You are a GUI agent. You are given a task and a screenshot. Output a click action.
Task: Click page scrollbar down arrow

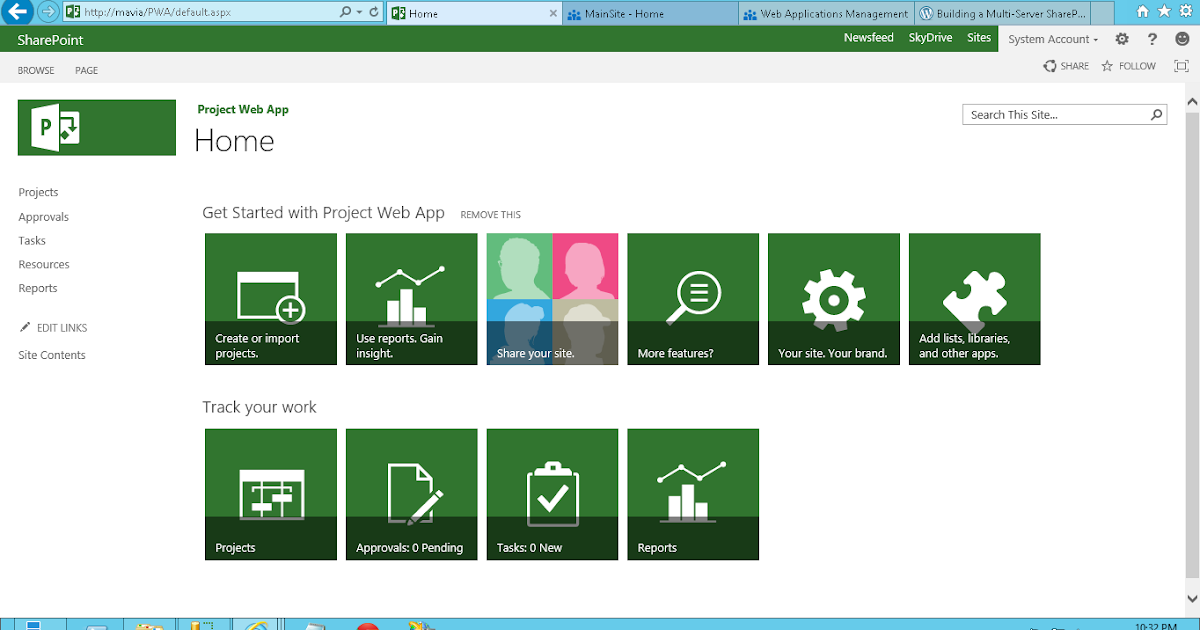1191,600
